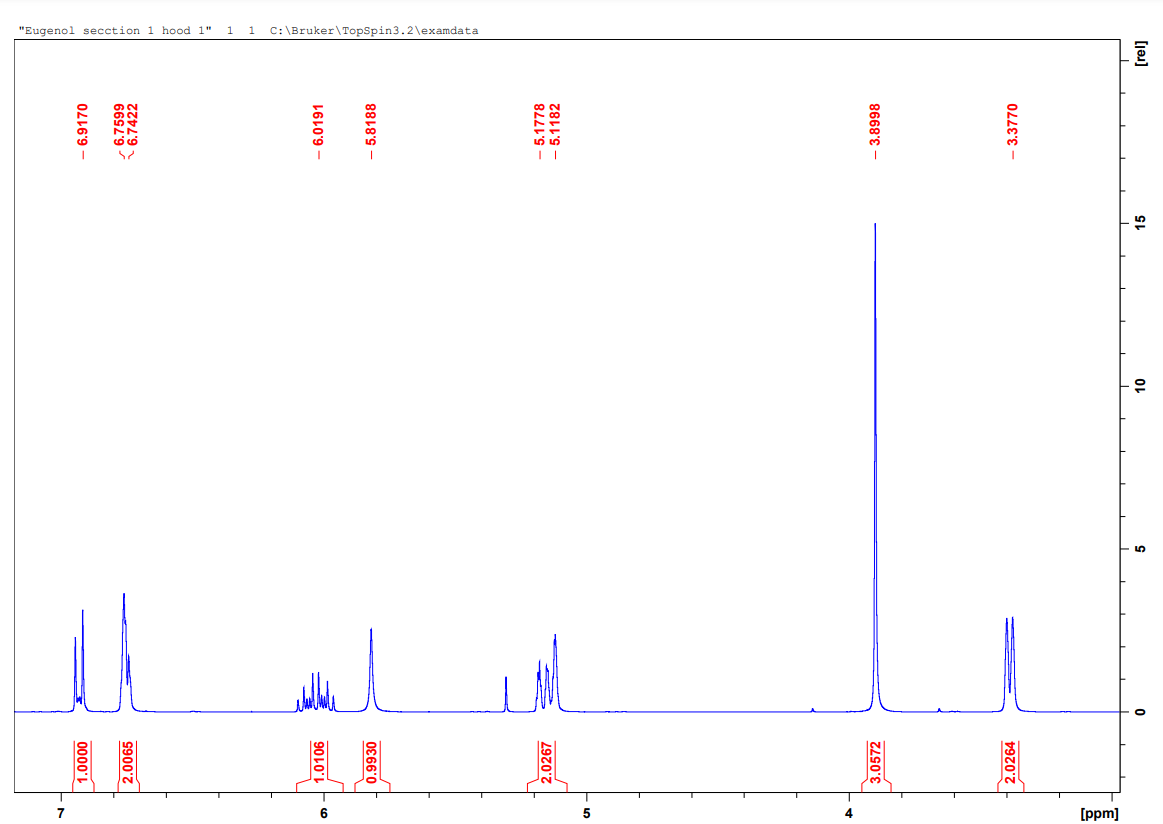Click the integral value 2.0264
The image size is (1163, 824).
pos(1010,762)
